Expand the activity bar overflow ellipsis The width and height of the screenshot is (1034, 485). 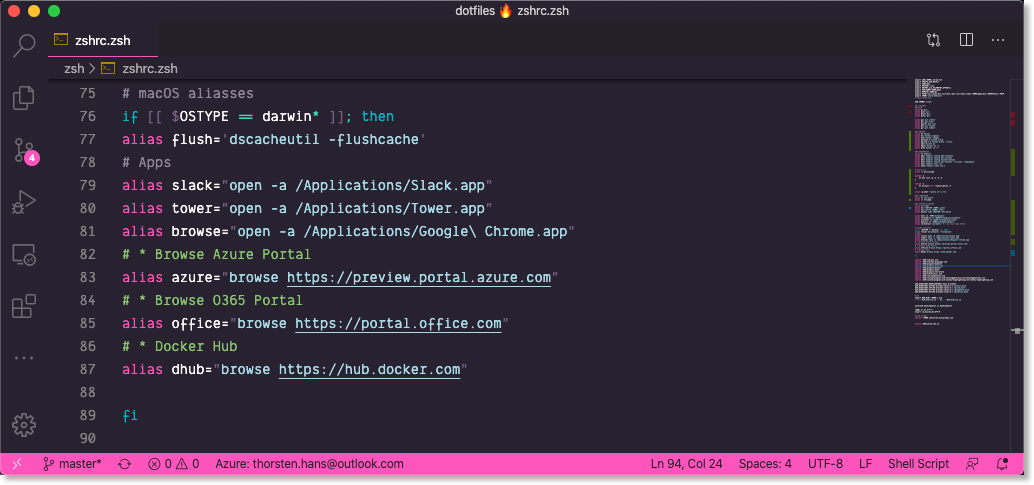point(24,358)
